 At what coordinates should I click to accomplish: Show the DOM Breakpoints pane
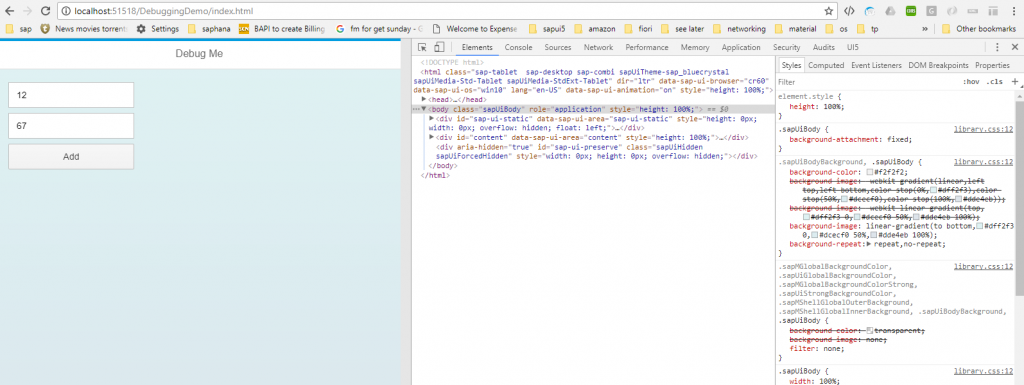938,65
